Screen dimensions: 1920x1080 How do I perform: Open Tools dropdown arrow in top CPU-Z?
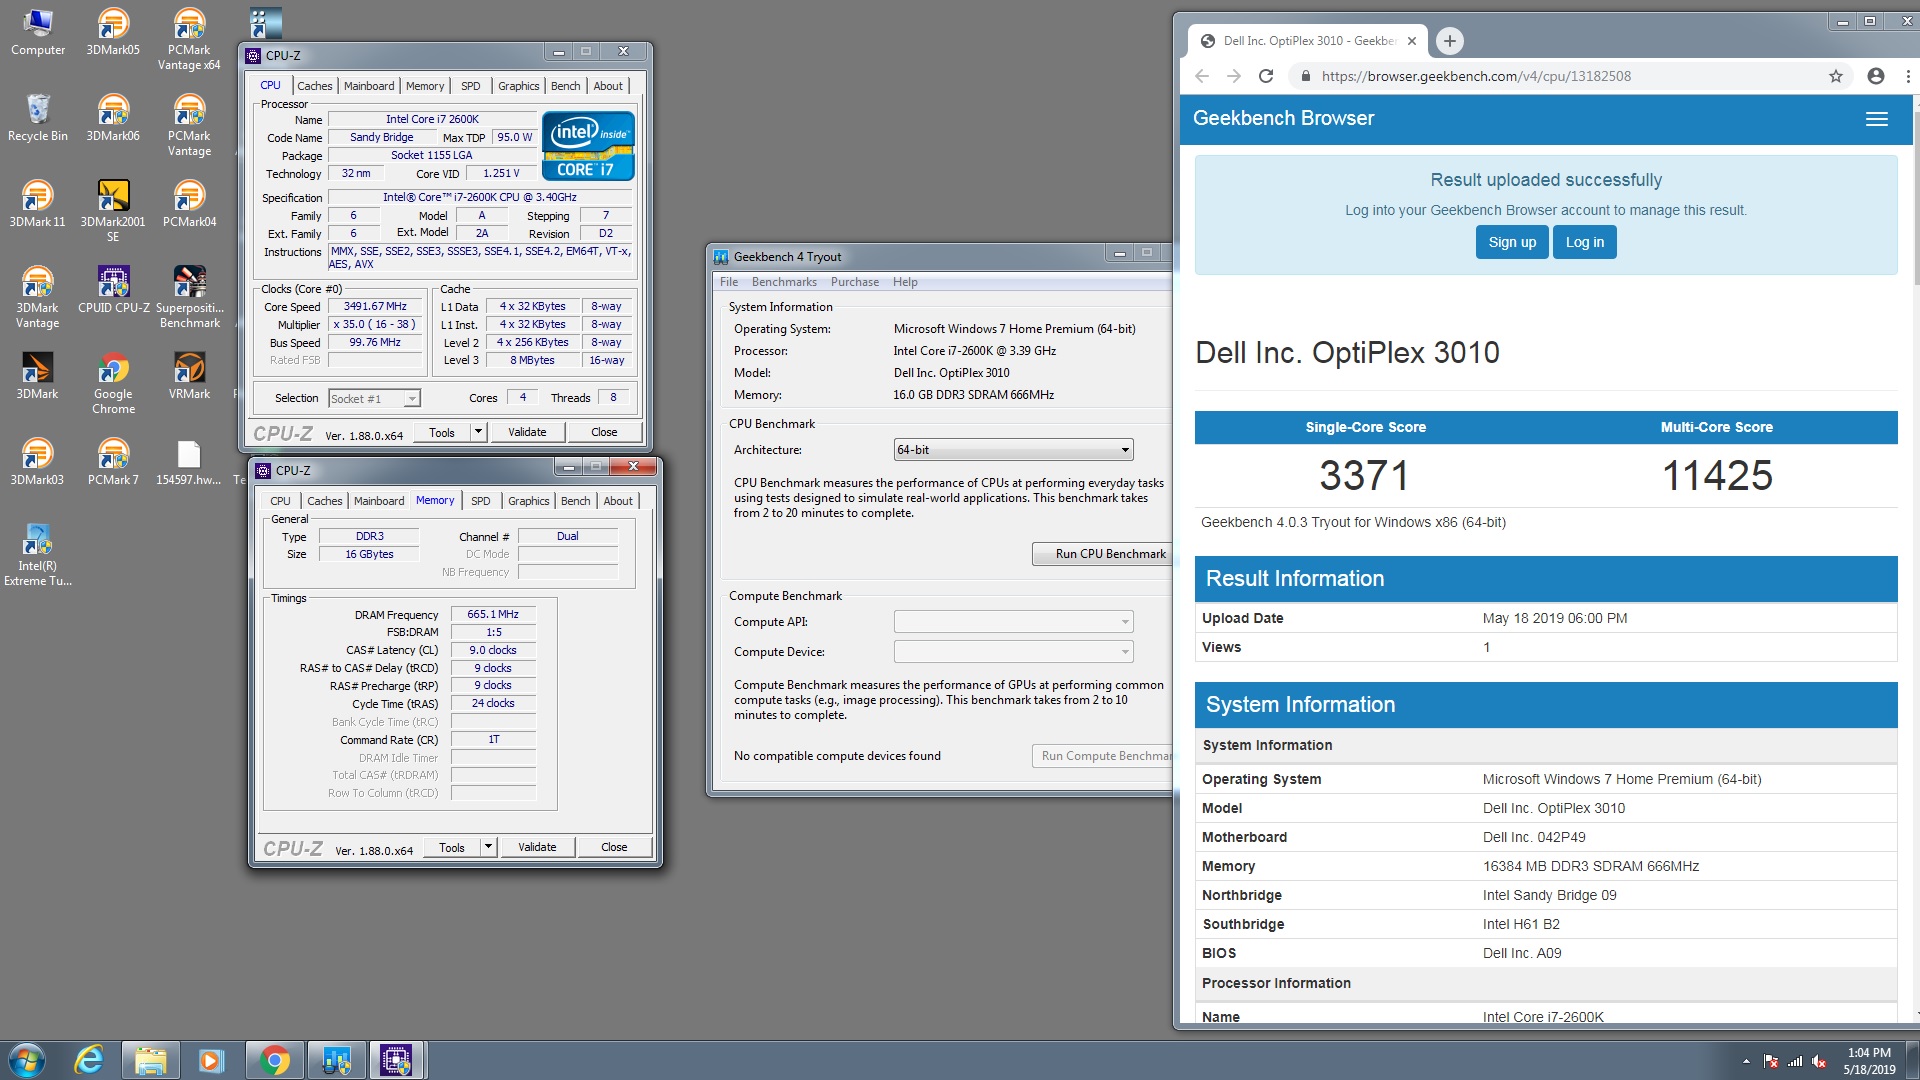(x=478, y=432)
